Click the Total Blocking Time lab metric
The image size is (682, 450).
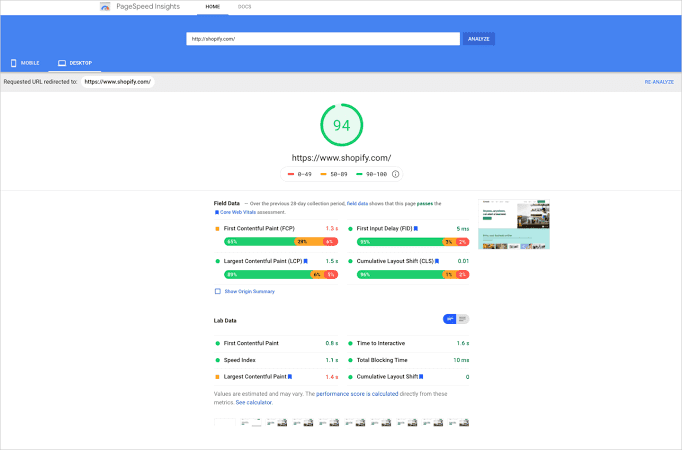[x=382, y=360]
